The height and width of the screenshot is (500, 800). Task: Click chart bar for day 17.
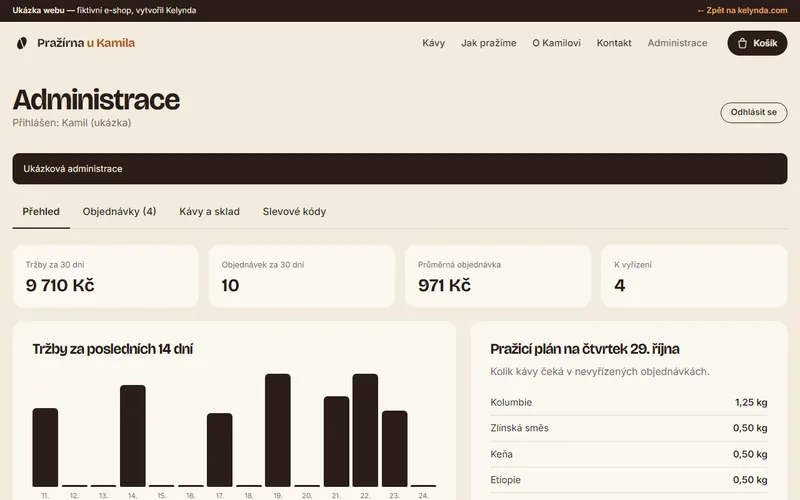220,450
